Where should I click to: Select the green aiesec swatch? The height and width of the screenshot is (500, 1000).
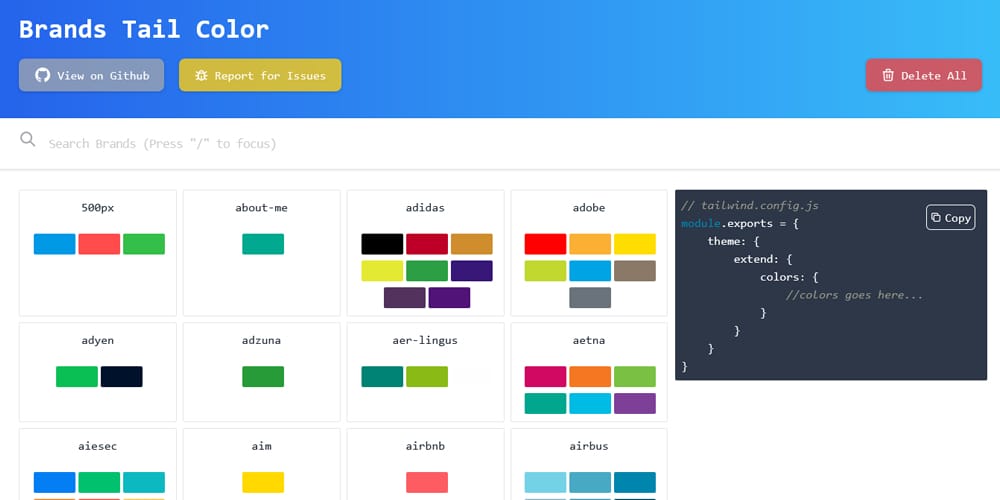(99, 482)
